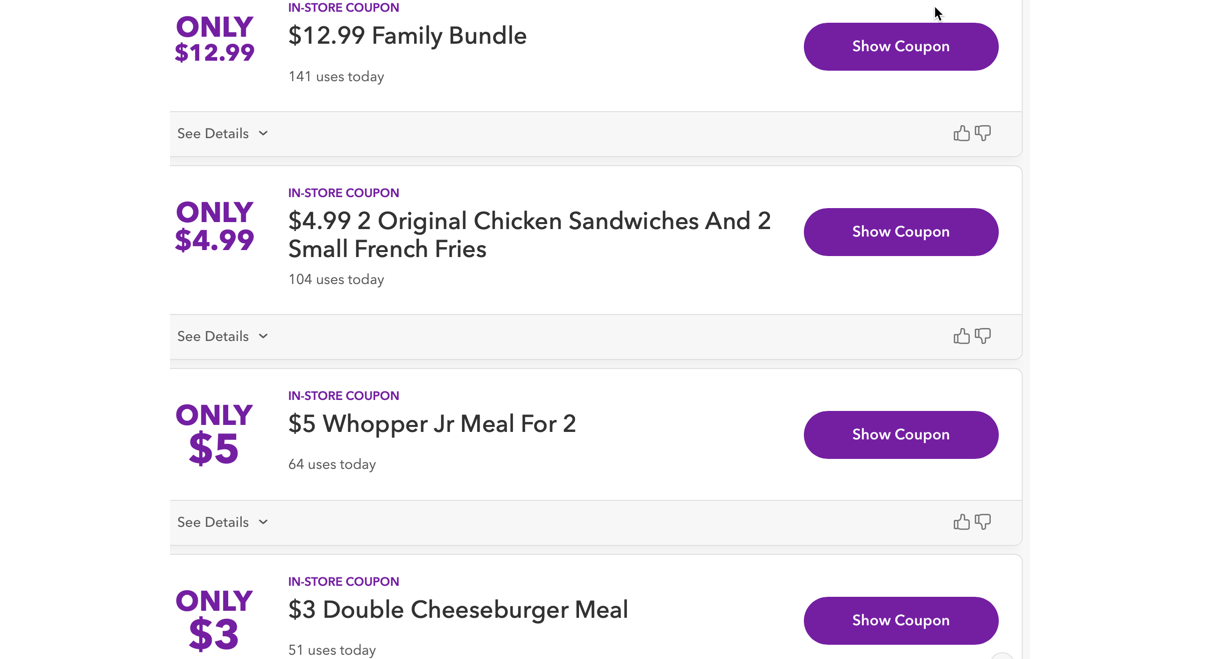Dislike the Original Chicken Sandwiches coupon
The image size is (1221, 659).
pos(983,336)
